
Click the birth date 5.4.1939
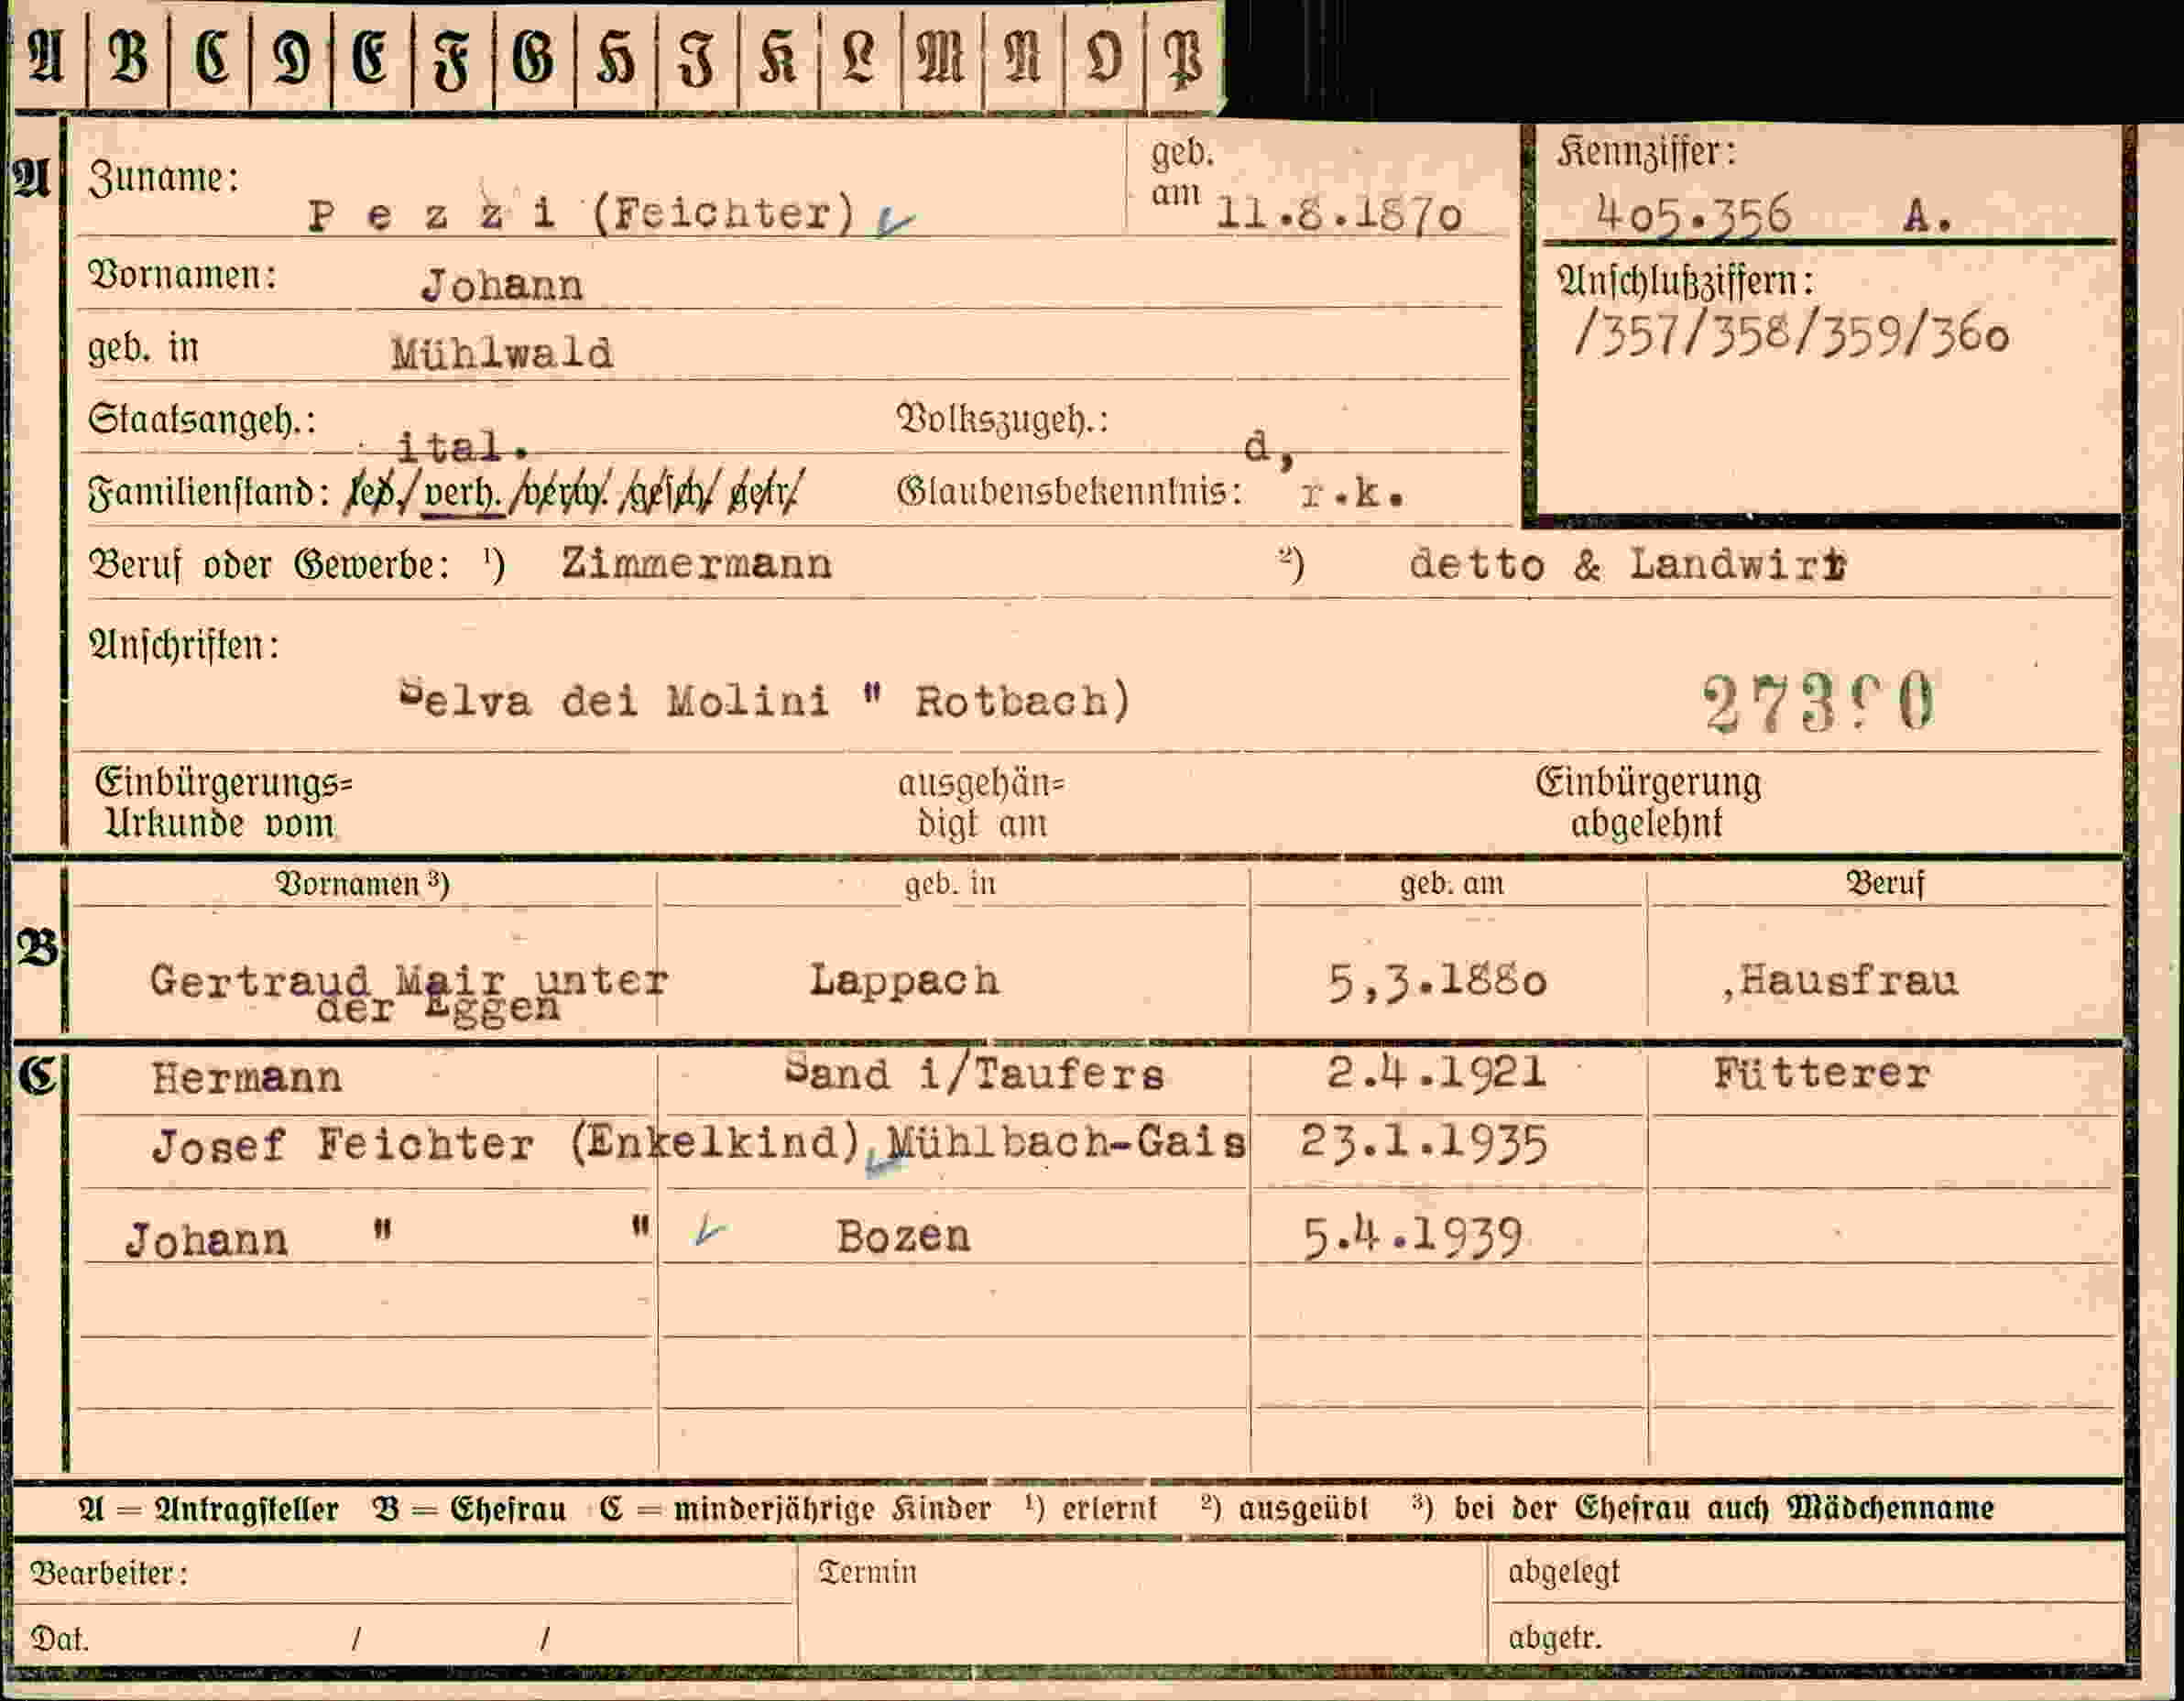(x=1412, y=1238)
